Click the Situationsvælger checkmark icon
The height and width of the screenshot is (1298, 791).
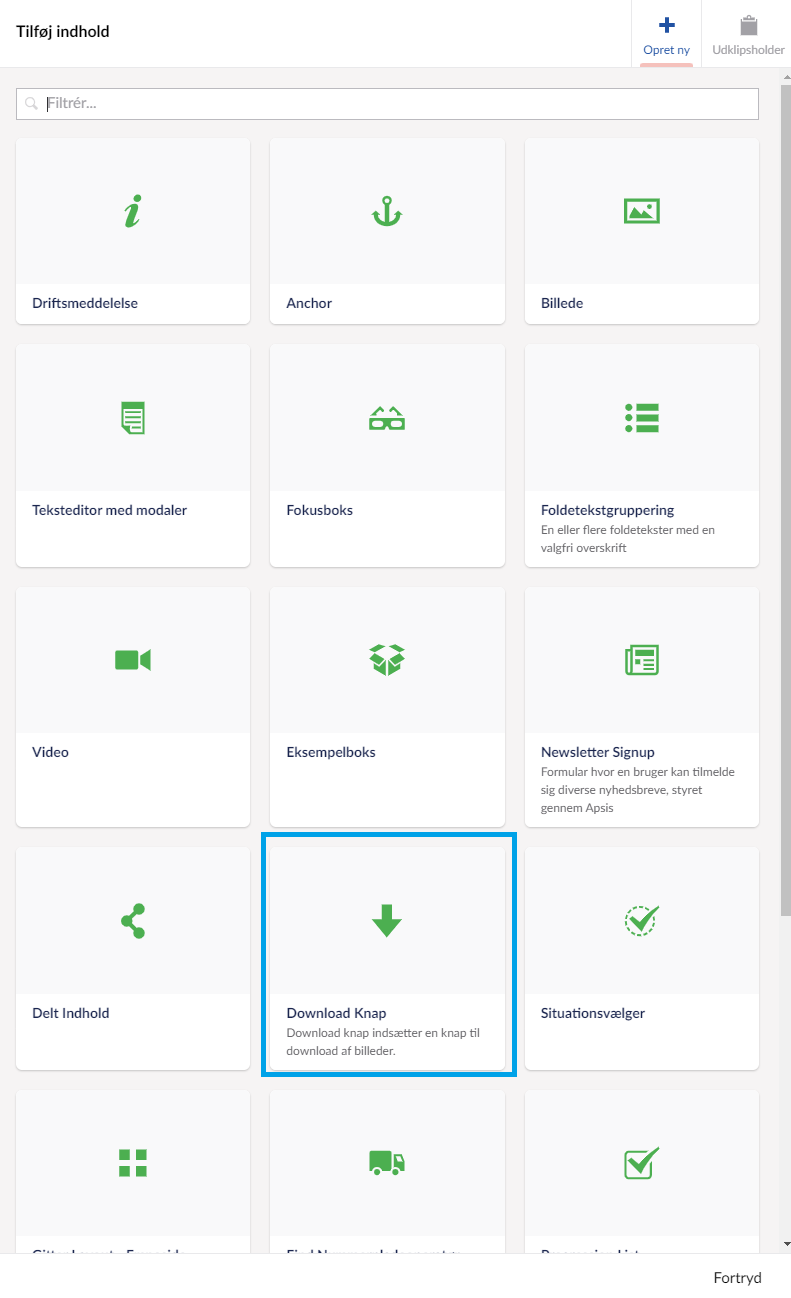(x=641, y=920)
